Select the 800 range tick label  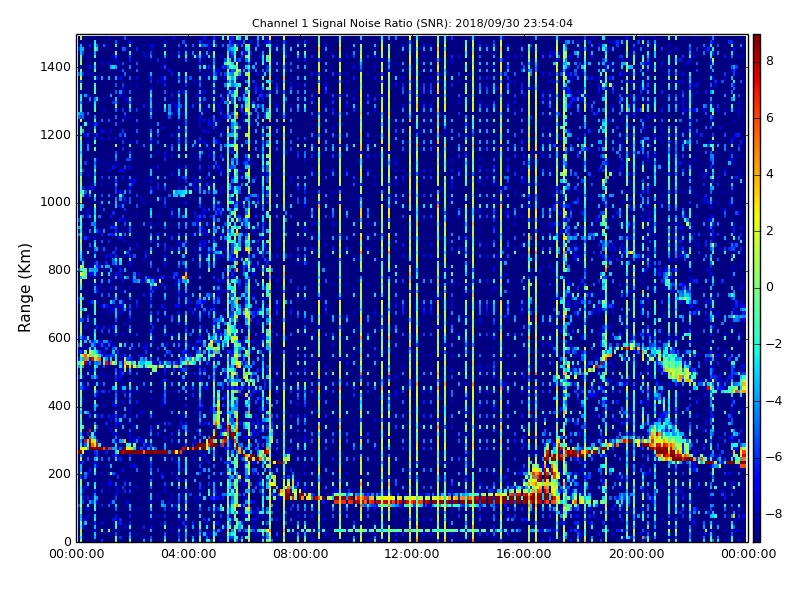pyautogui.click(x=59, y=270)
